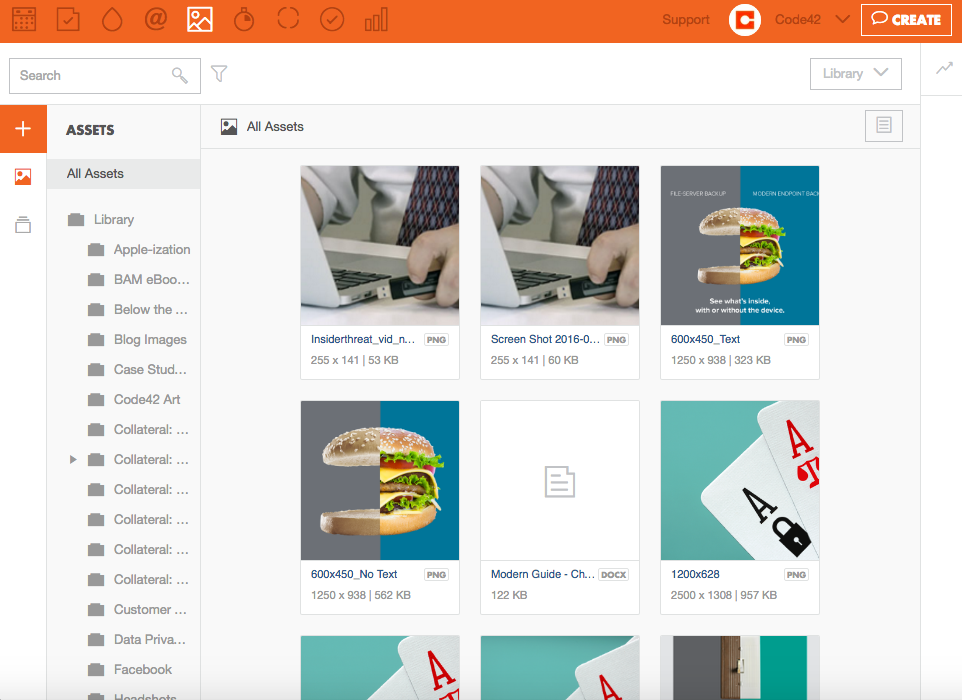Open the Screen Shot 2016 laptop thumbnail

[x=560, y=245]
